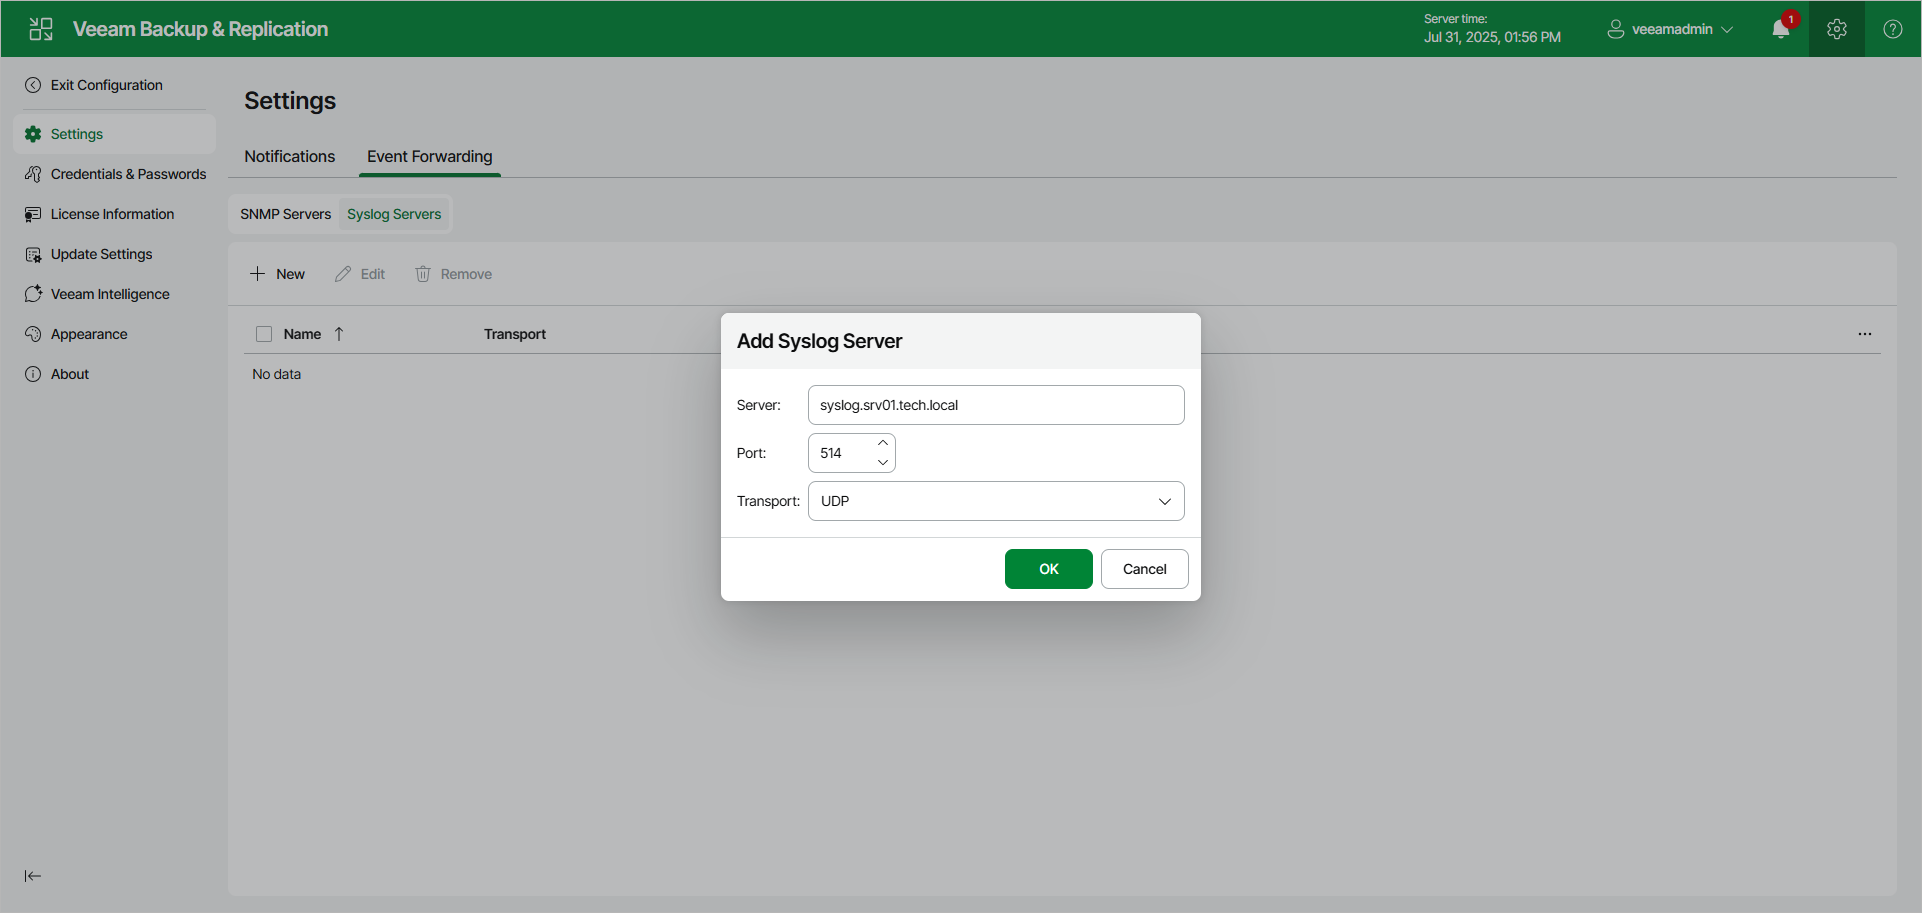This screenshot has height=913, width=1922.
Task: Collapse the sidebar with bottom arrow icon
Action: 33,876
